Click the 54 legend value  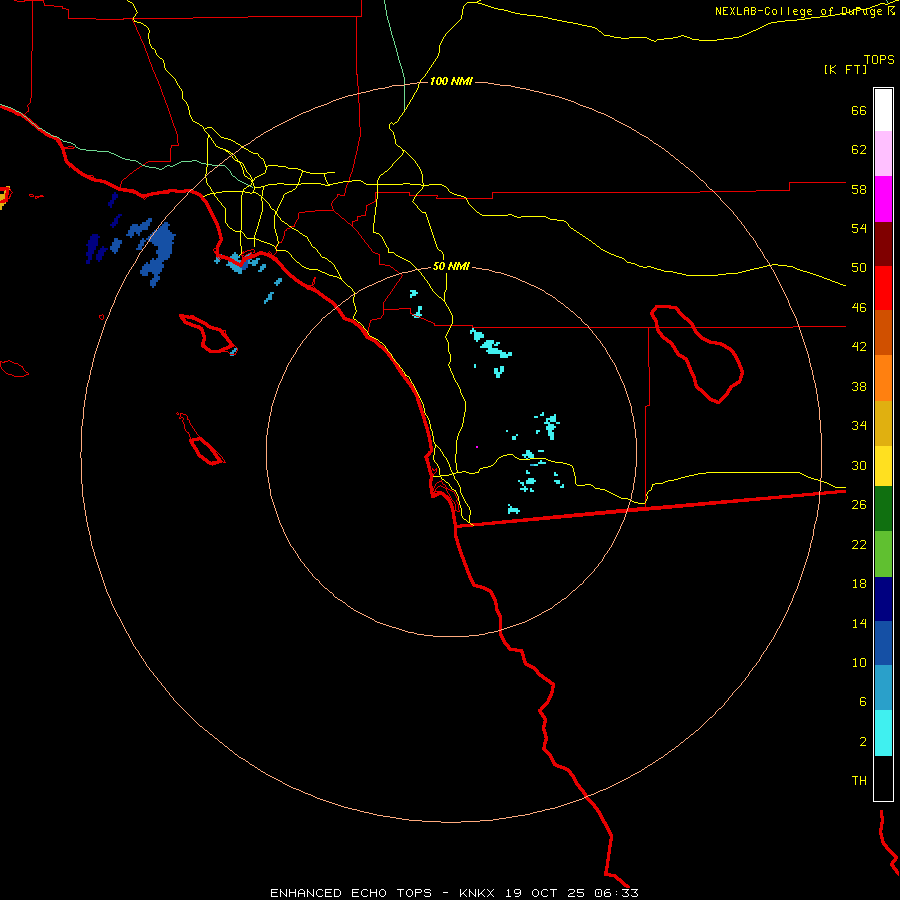[859, 228]
